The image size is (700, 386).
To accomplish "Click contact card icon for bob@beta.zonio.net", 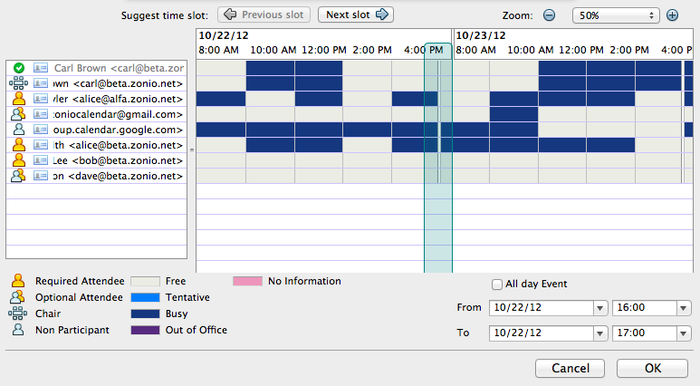I will click(x=41, y=160).
